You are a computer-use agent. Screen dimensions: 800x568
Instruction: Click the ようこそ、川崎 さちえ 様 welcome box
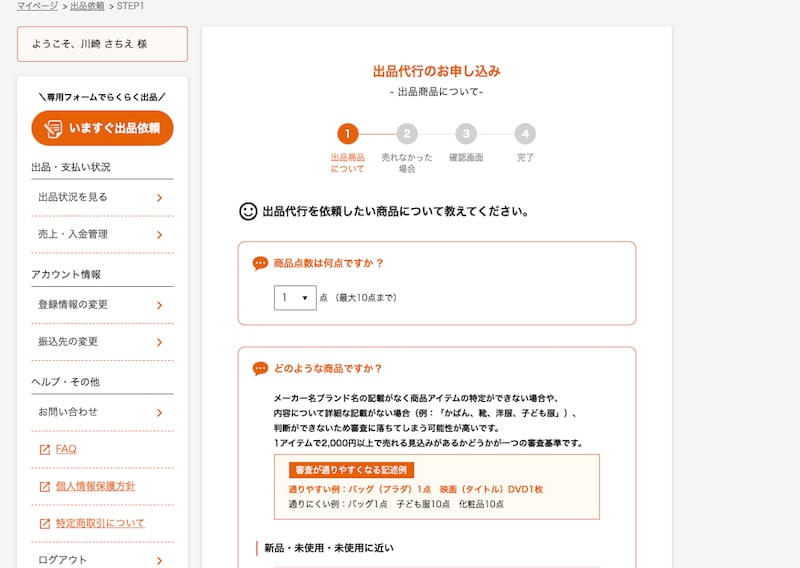point(102,44)
